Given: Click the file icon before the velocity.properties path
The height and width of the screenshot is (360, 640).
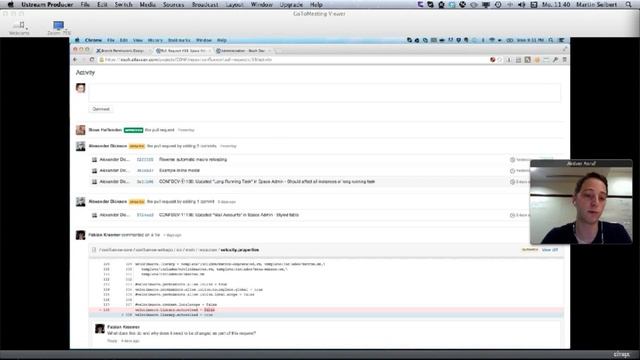Looking at the screenshot, I should [x=94, y=250].
